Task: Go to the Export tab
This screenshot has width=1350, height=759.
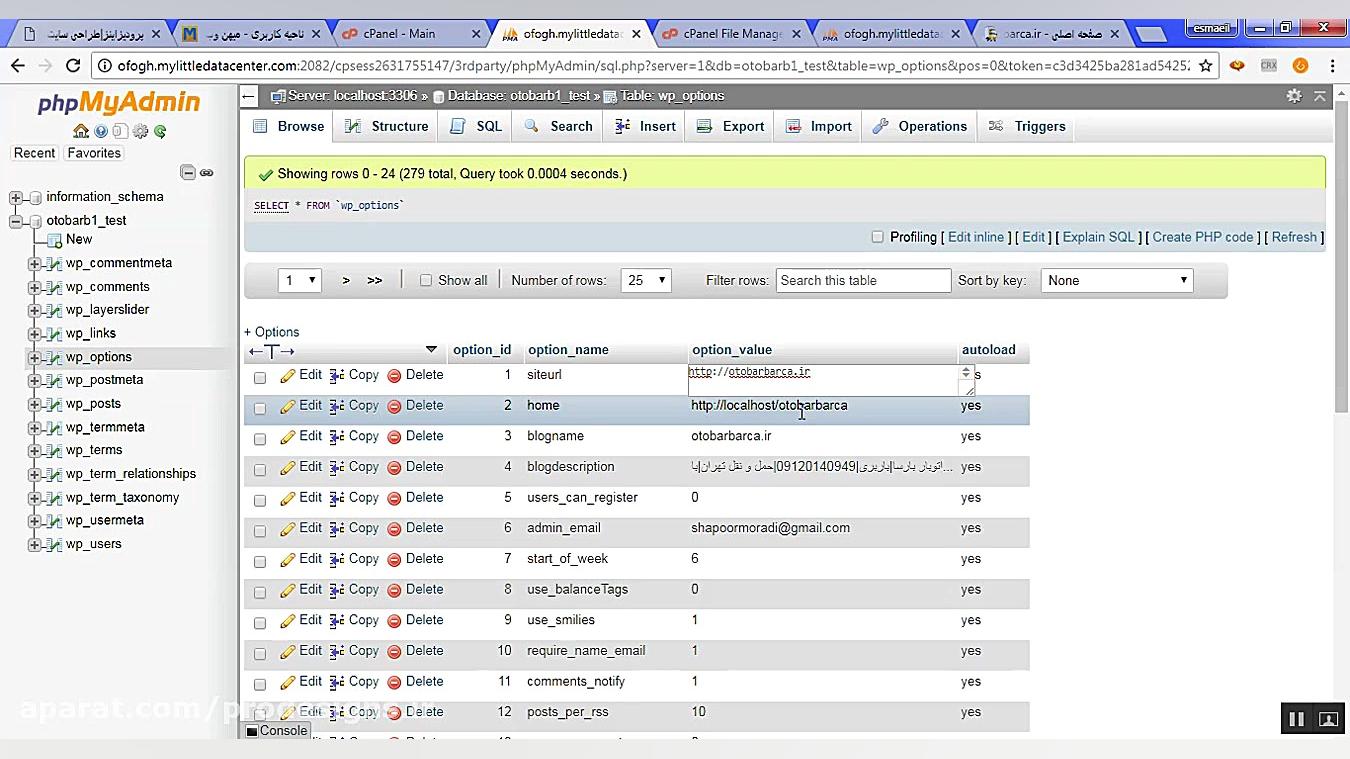Action: click(x=731, y=127)
